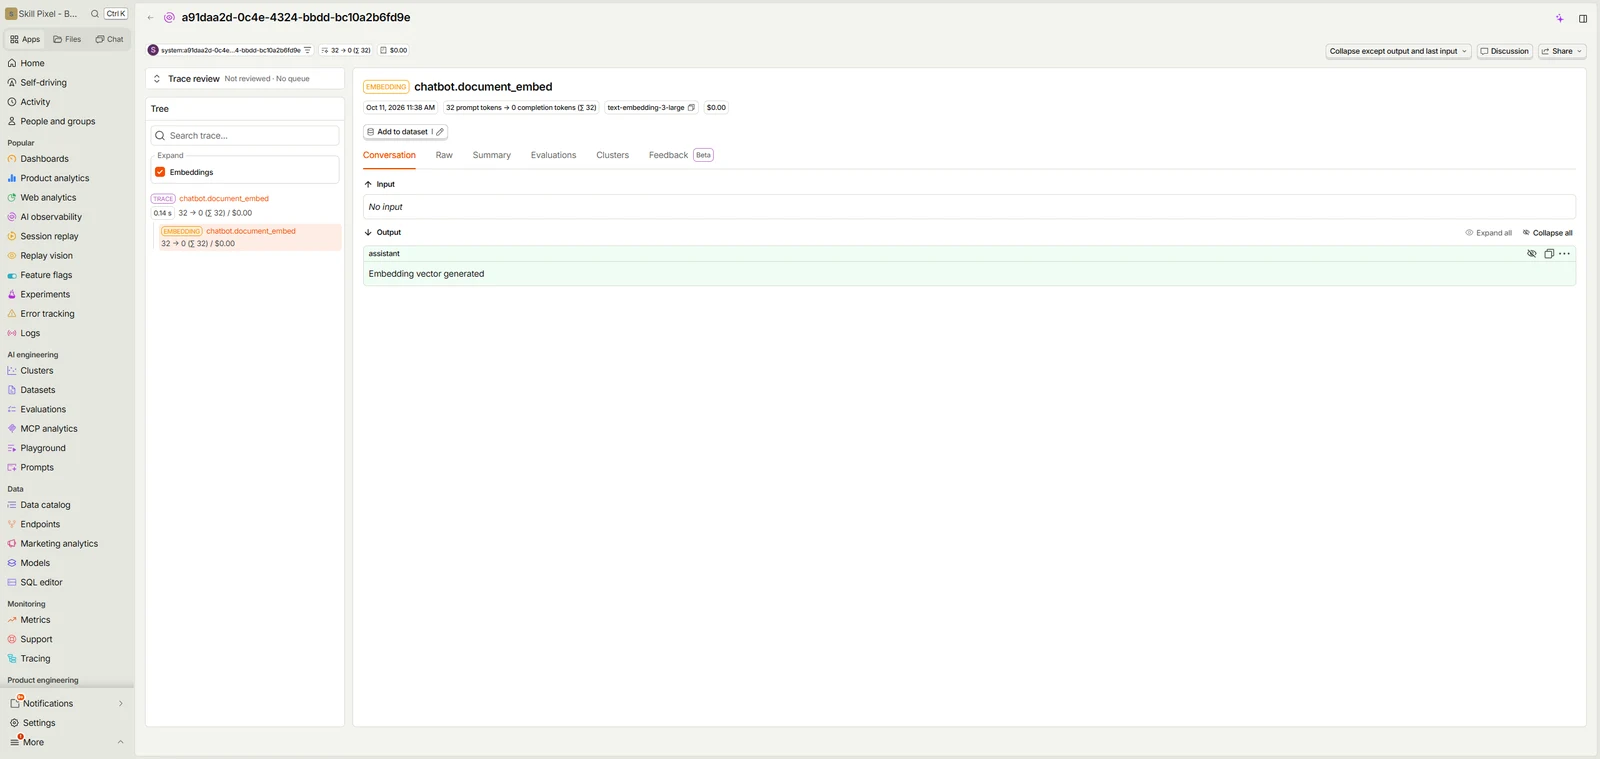This screenshot has width=1600, height=759.
Task: Open the AI sparkle assistant icon
Action: [1559, 18]
